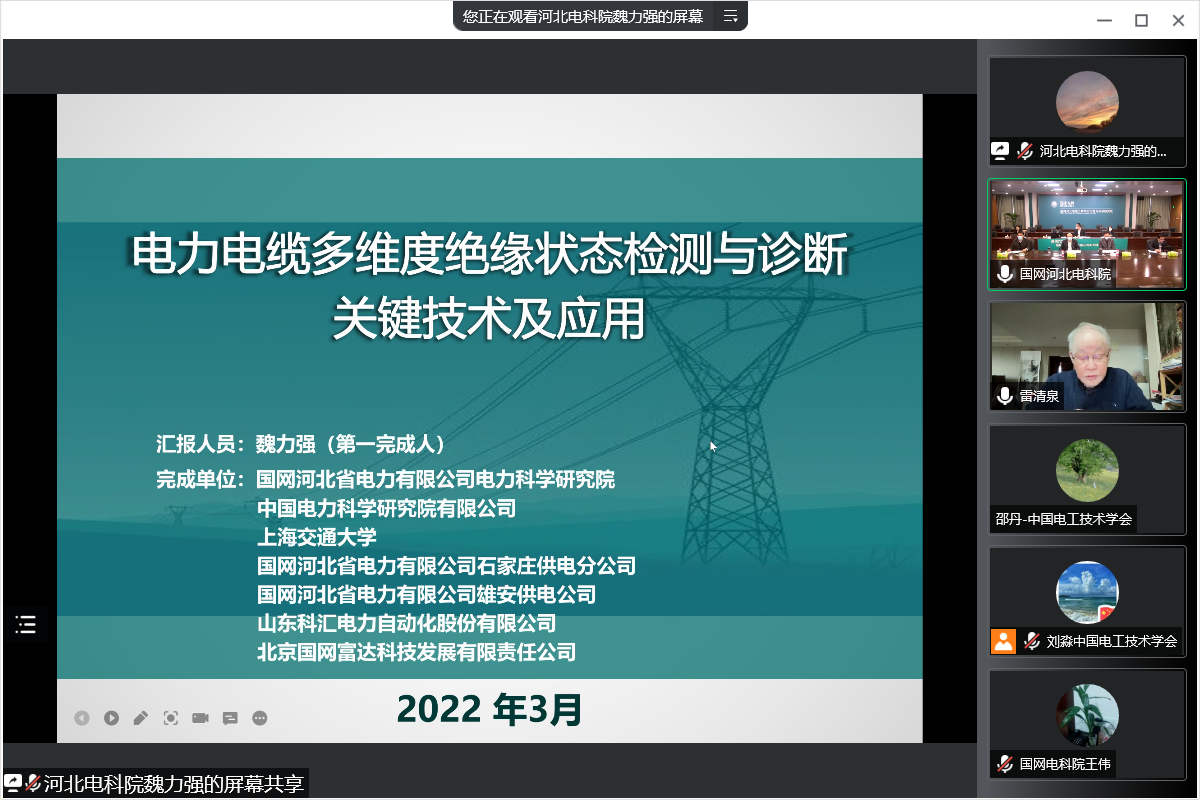Open the ellipsis more-options icon
This screenshot has height=800, width=1200.
pyautogui.click(x=259, y=718)
